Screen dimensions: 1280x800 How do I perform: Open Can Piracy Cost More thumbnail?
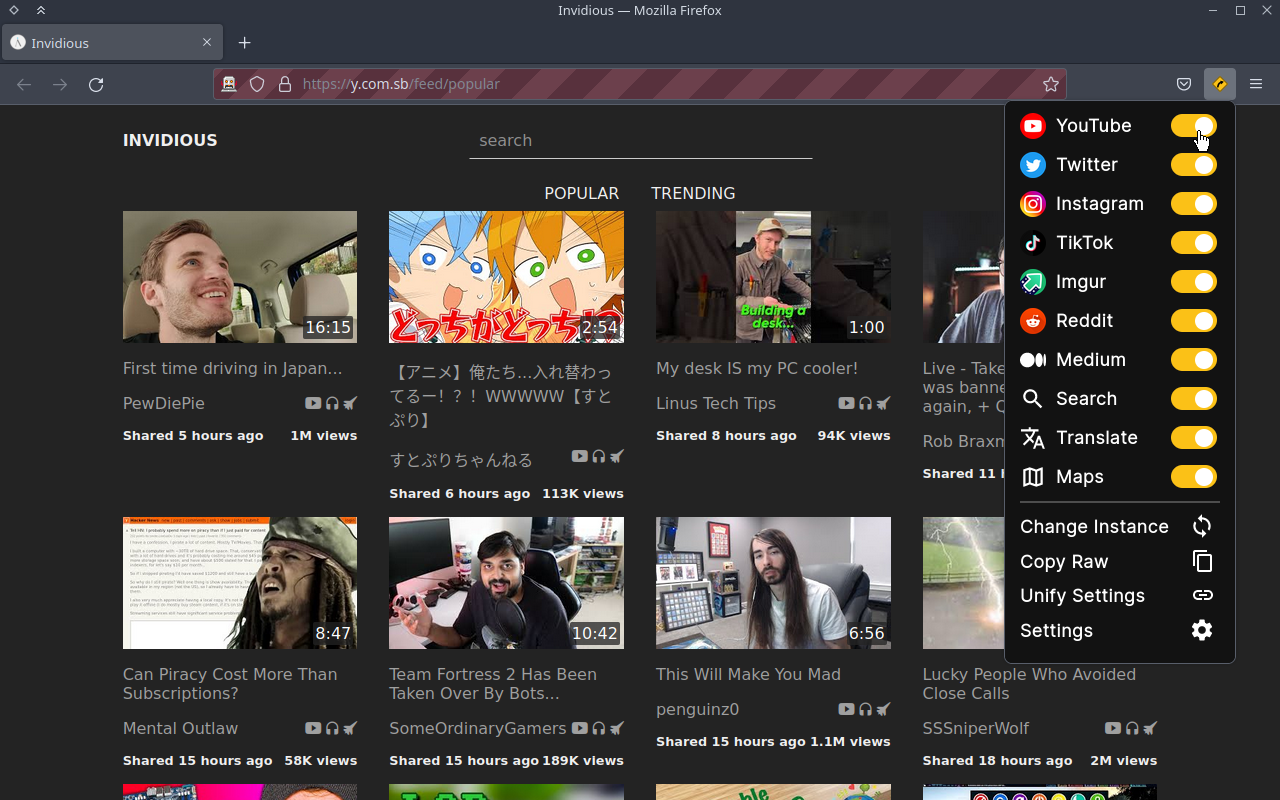(x=240, y=583)
